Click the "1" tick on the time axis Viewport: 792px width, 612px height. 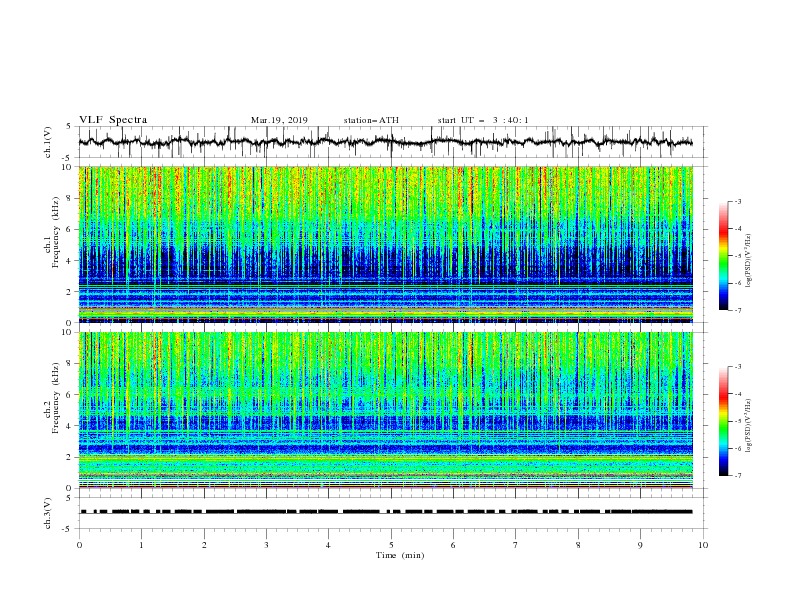tap(141, 545)
